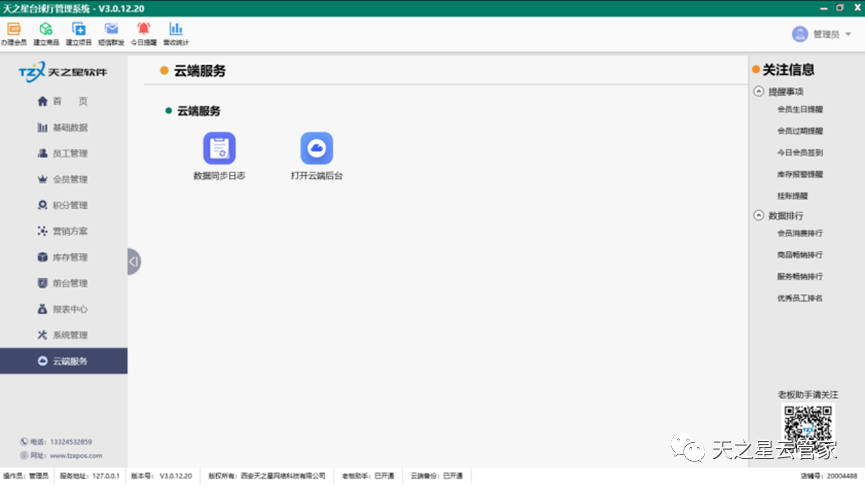Collapse the 数据排行 section
The height and width of the screenshot is (487, 865).
coord(758,215)
